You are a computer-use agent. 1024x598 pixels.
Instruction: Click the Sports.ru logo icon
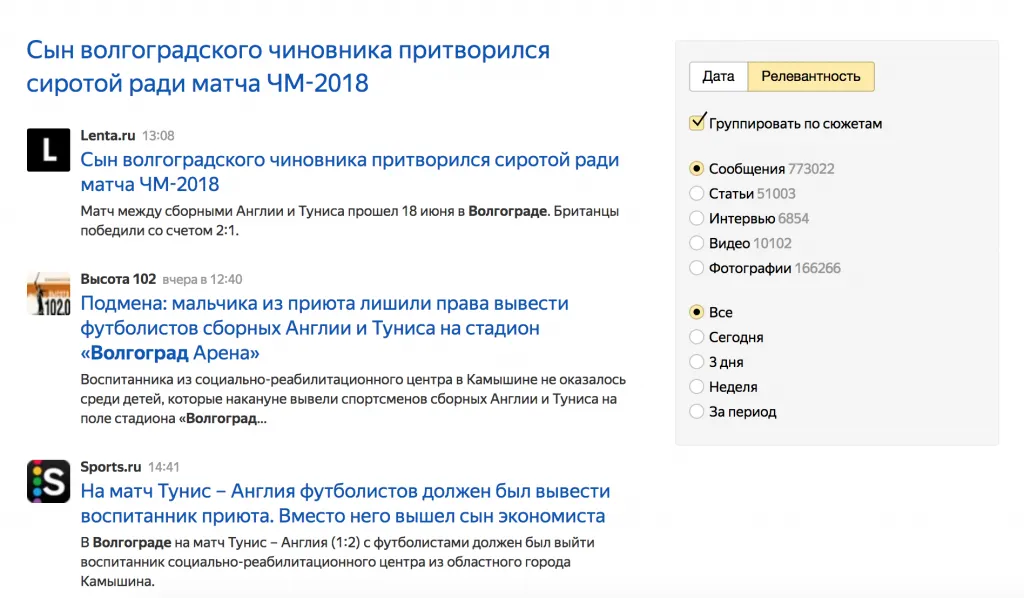(x=48, y=481)
